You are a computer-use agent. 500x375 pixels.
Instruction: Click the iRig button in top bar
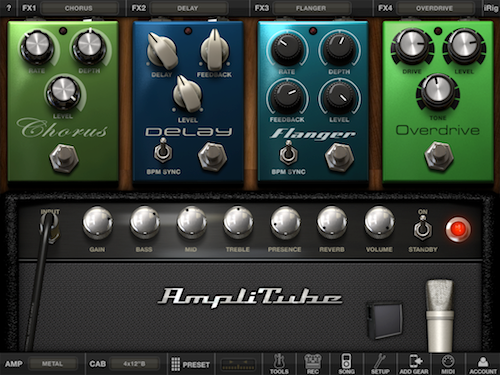[491, 8]
